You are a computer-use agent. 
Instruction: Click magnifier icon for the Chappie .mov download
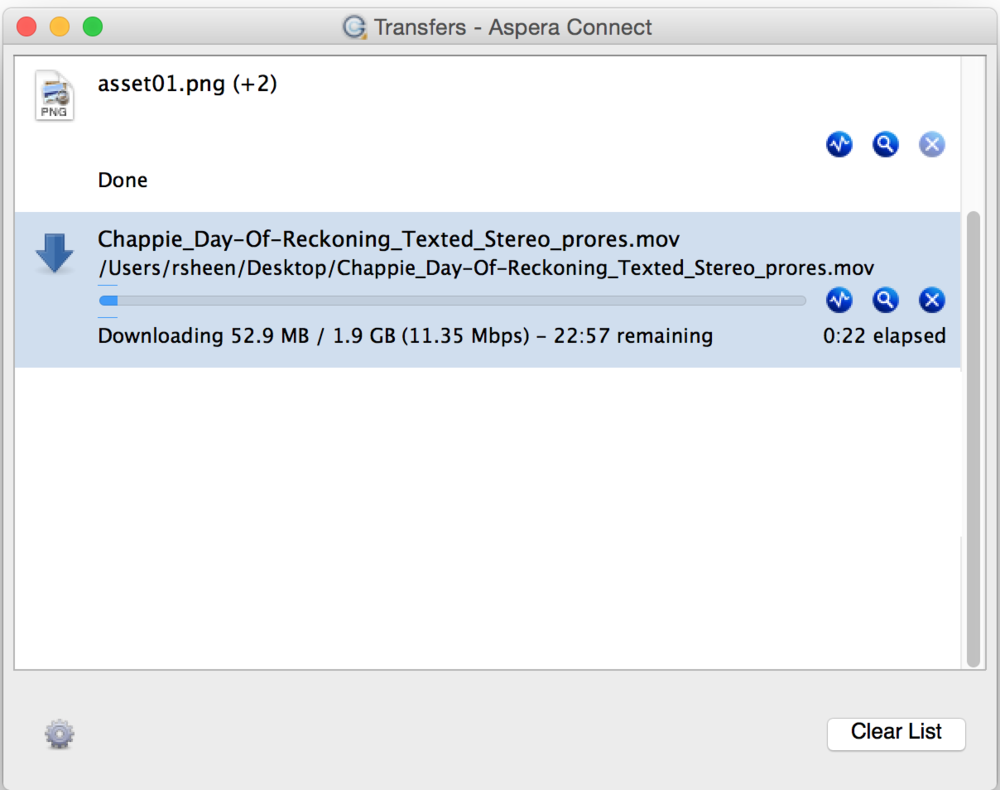coord(885,300)
